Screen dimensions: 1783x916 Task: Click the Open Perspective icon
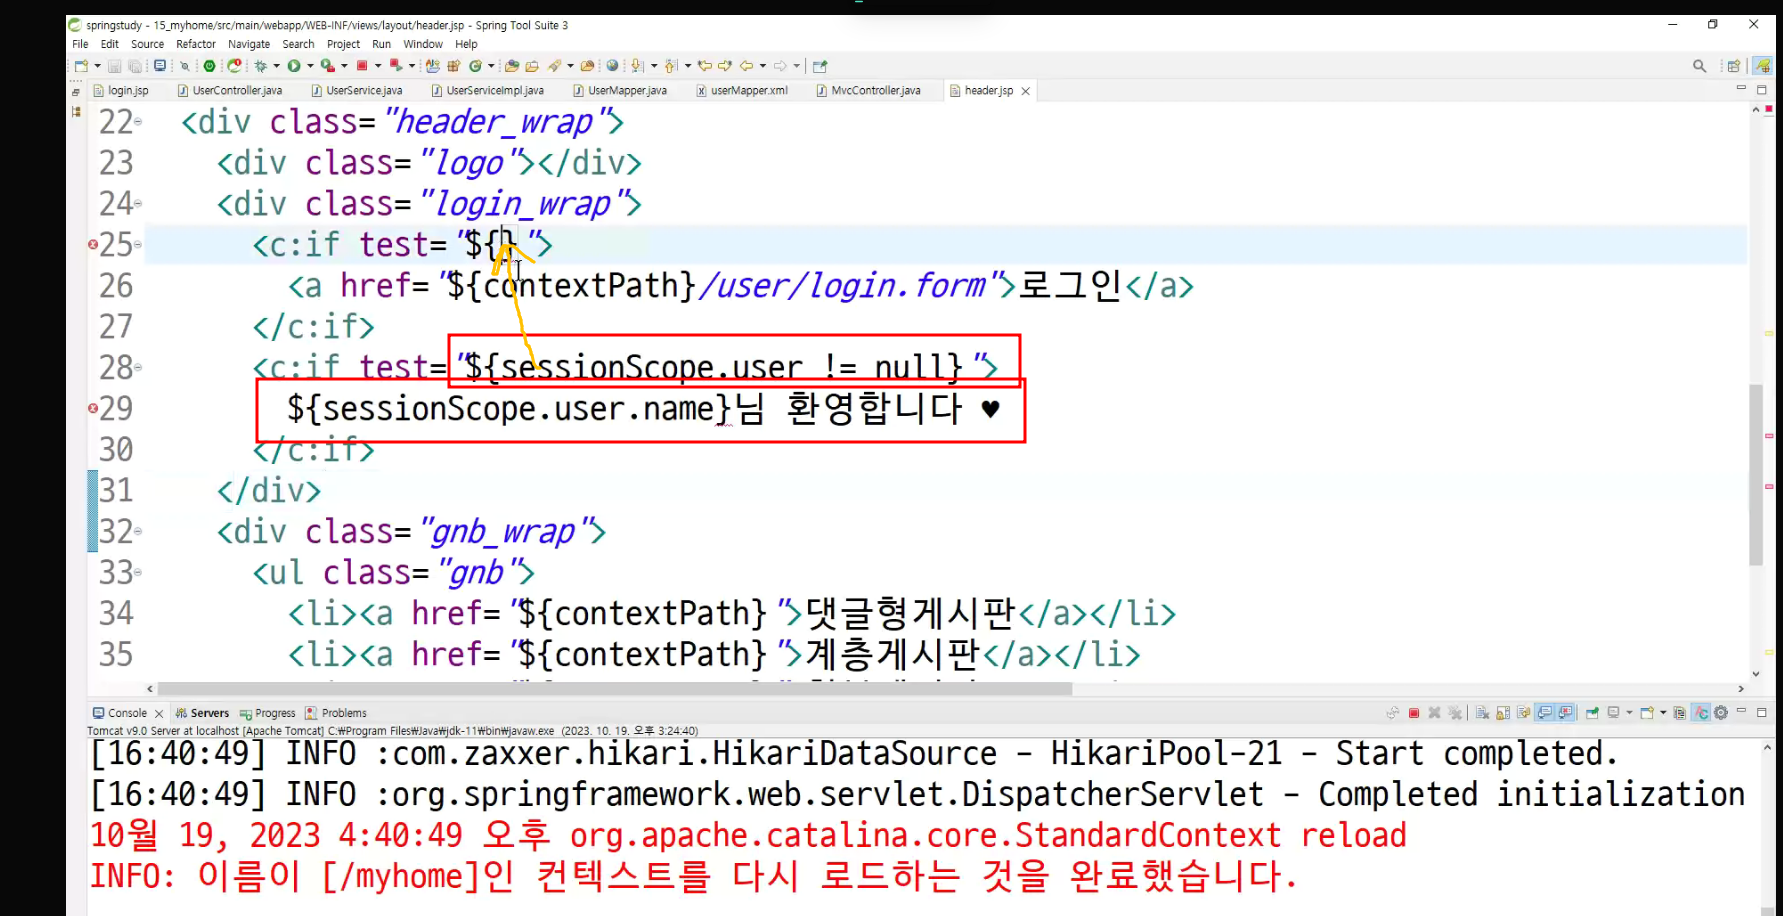pyautogui.click(x=1734, y=66)
